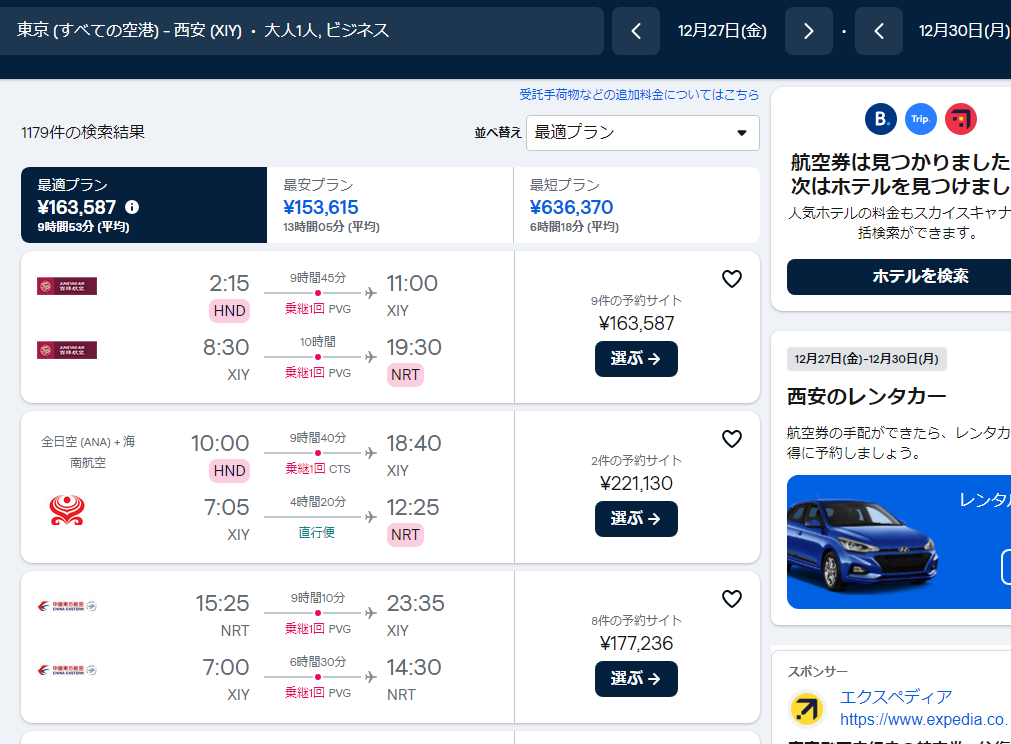
Task: Favorite the ¥163,587 Juneyao Air flight
Action: [732, 279]
